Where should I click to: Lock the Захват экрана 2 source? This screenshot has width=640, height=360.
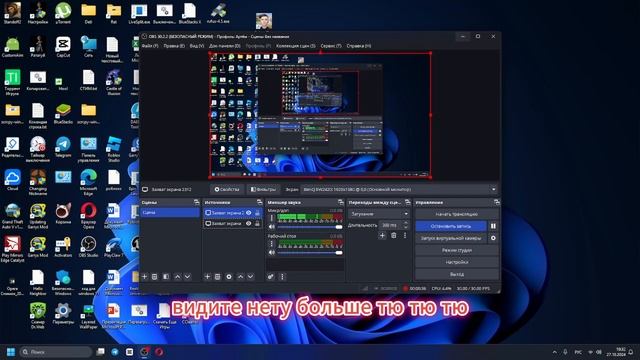257,213
